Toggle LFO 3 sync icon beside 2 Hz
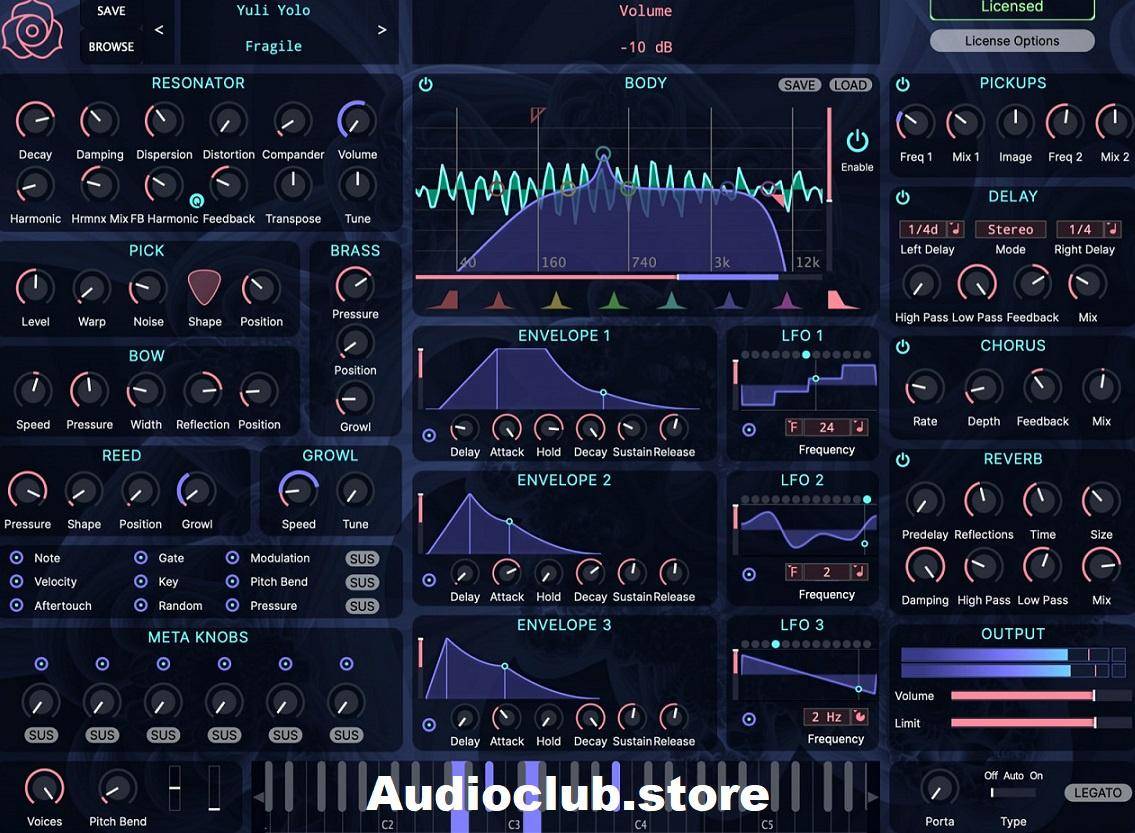The width and height of the screenshot is (1135, 833). [860, 716]
